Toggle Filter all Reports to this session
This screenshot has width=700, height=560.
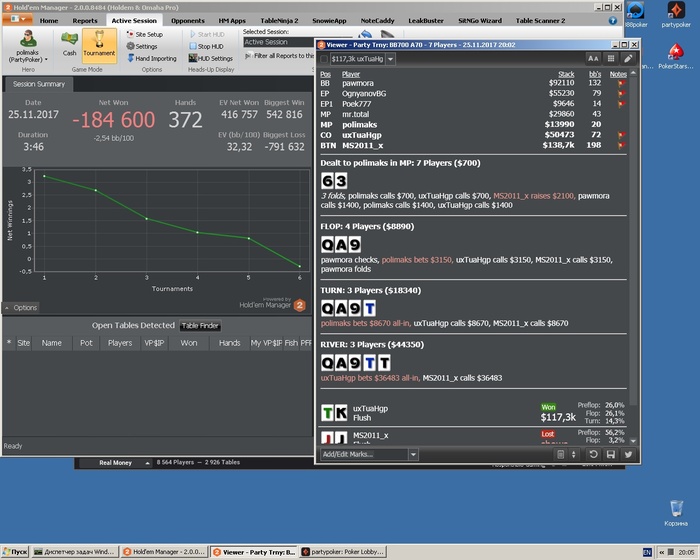tap(280, 56)
